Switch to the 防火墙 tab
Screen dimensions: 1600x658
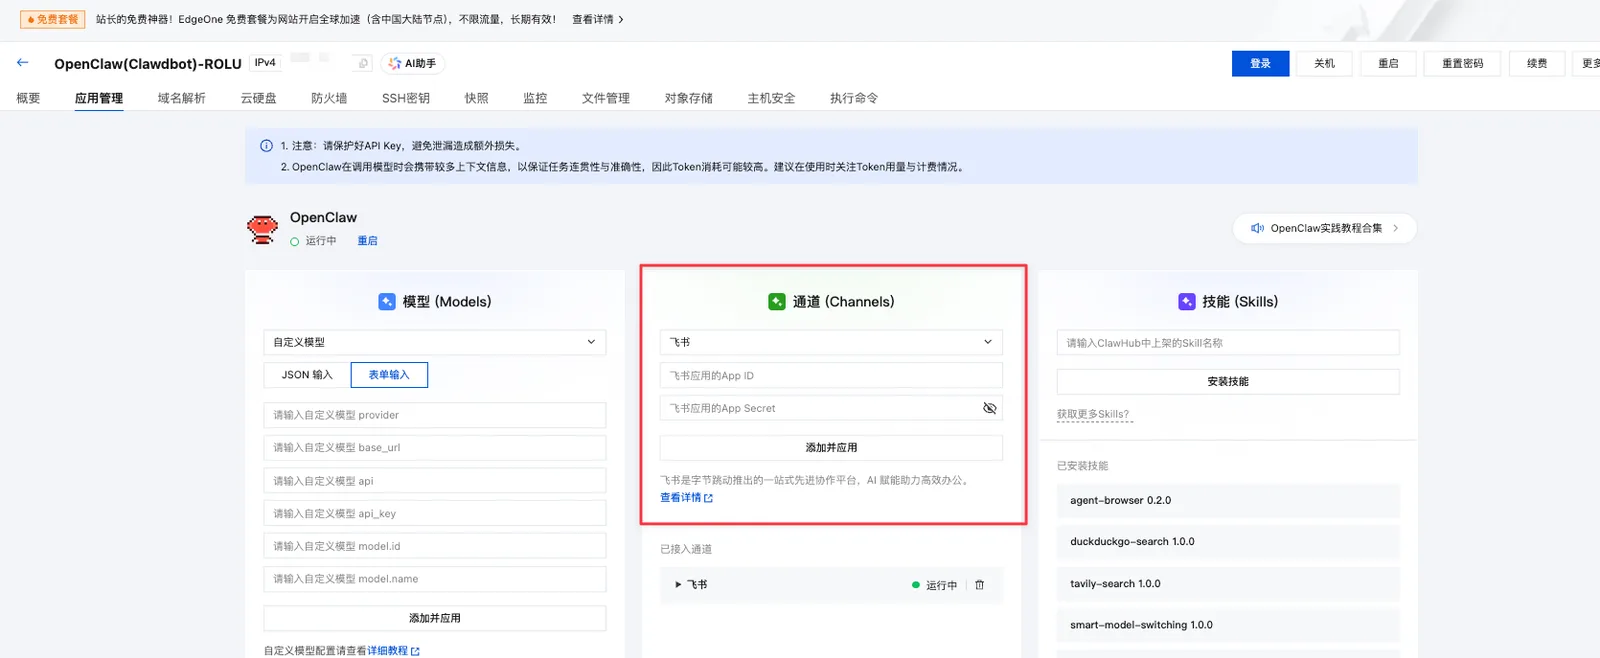pos(329,98)
